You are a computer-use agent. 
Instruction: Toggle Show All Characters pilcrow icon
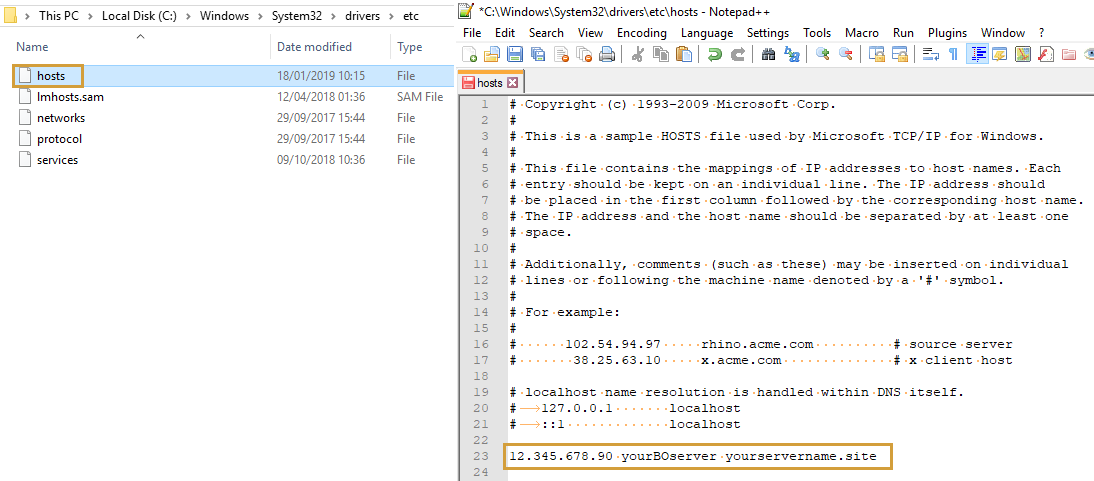(x=952, y=55)
